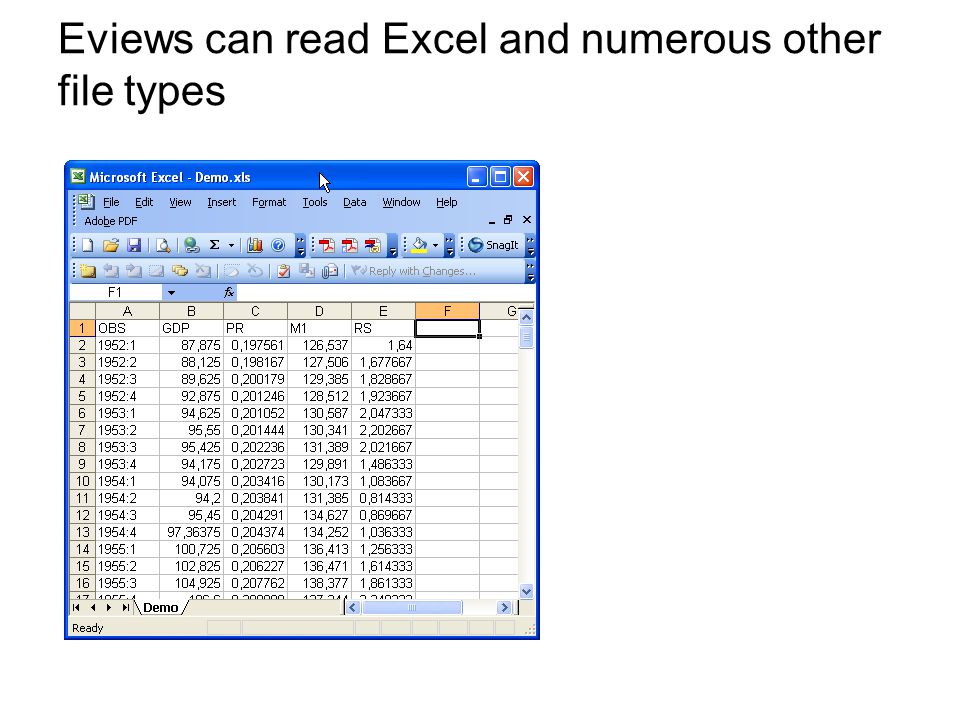The image size is (960, 720).
Task: Click the Previous Comment icon
Action: pyautogui.click(x=111, y=271)
